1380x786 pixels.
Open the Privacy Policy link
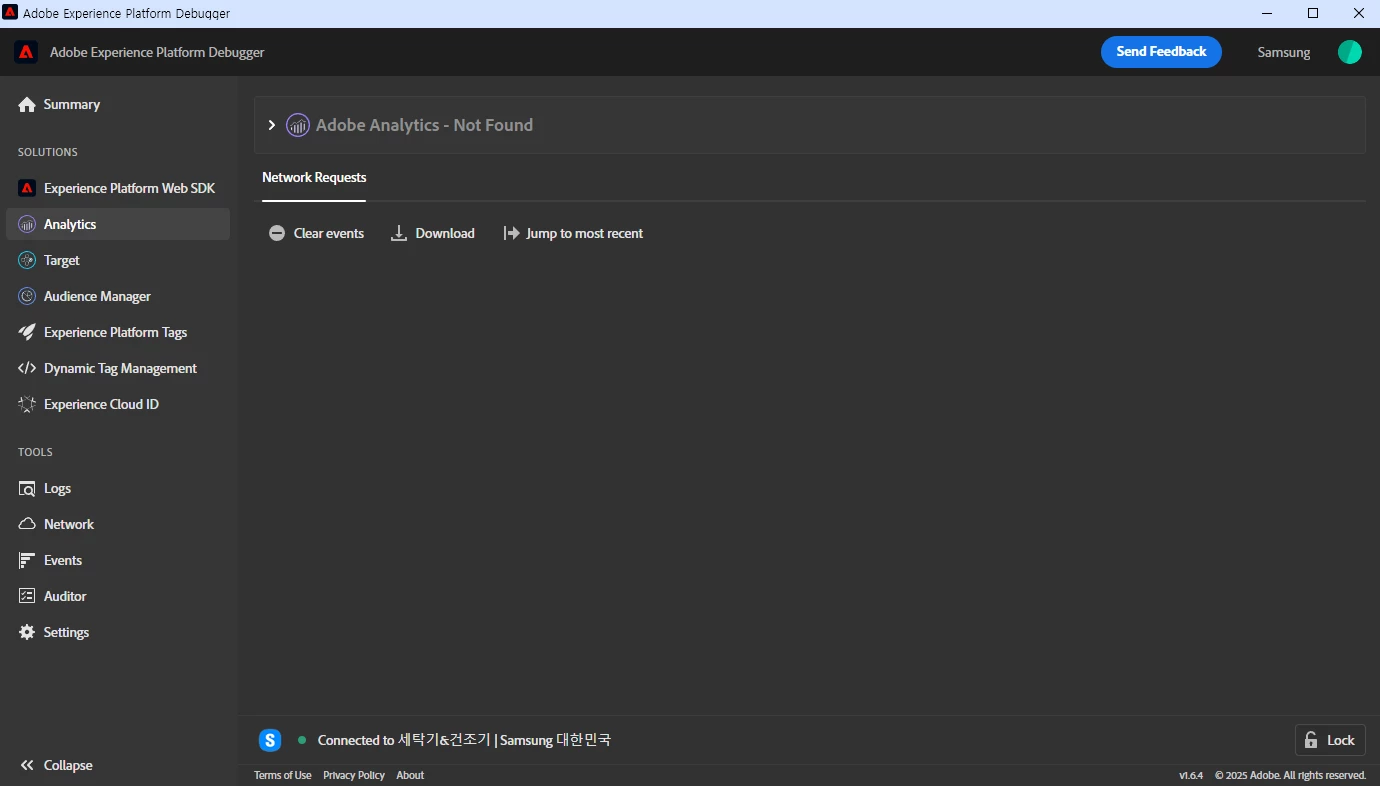click(354, 775)
